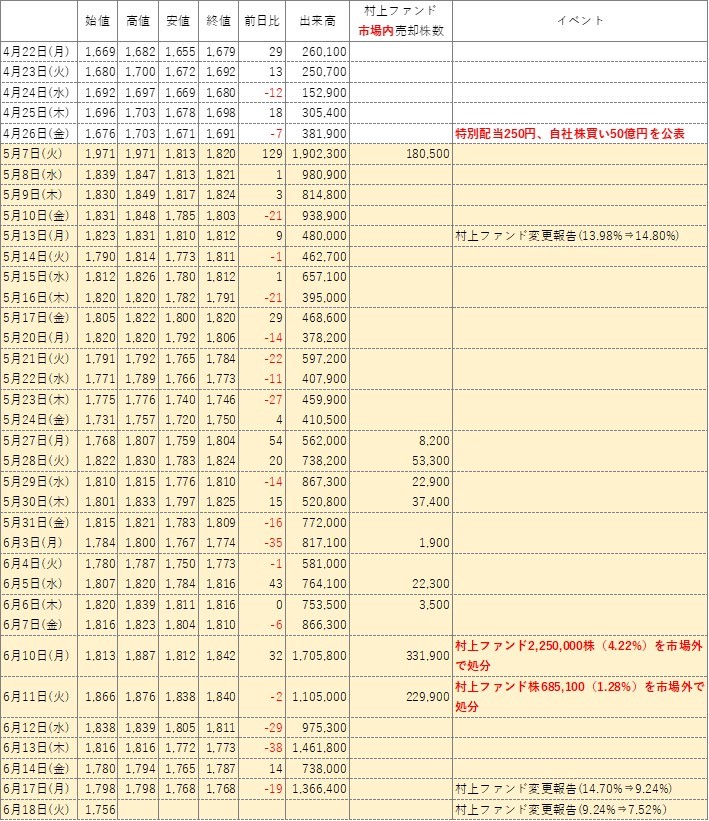Click the 4月22日(月) date cell
The width and height of the screenshot is (709, 821).
tap(38, 50)
